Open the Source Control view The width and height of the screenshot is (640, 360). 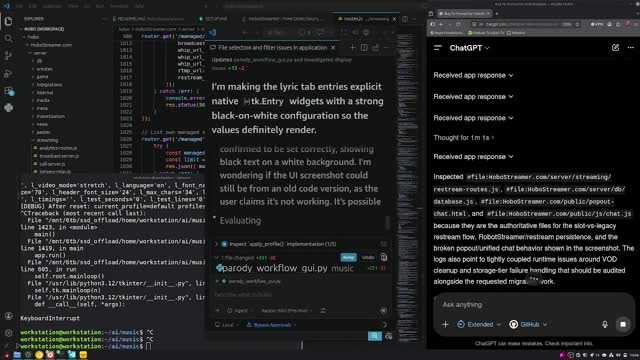(8, 56)
